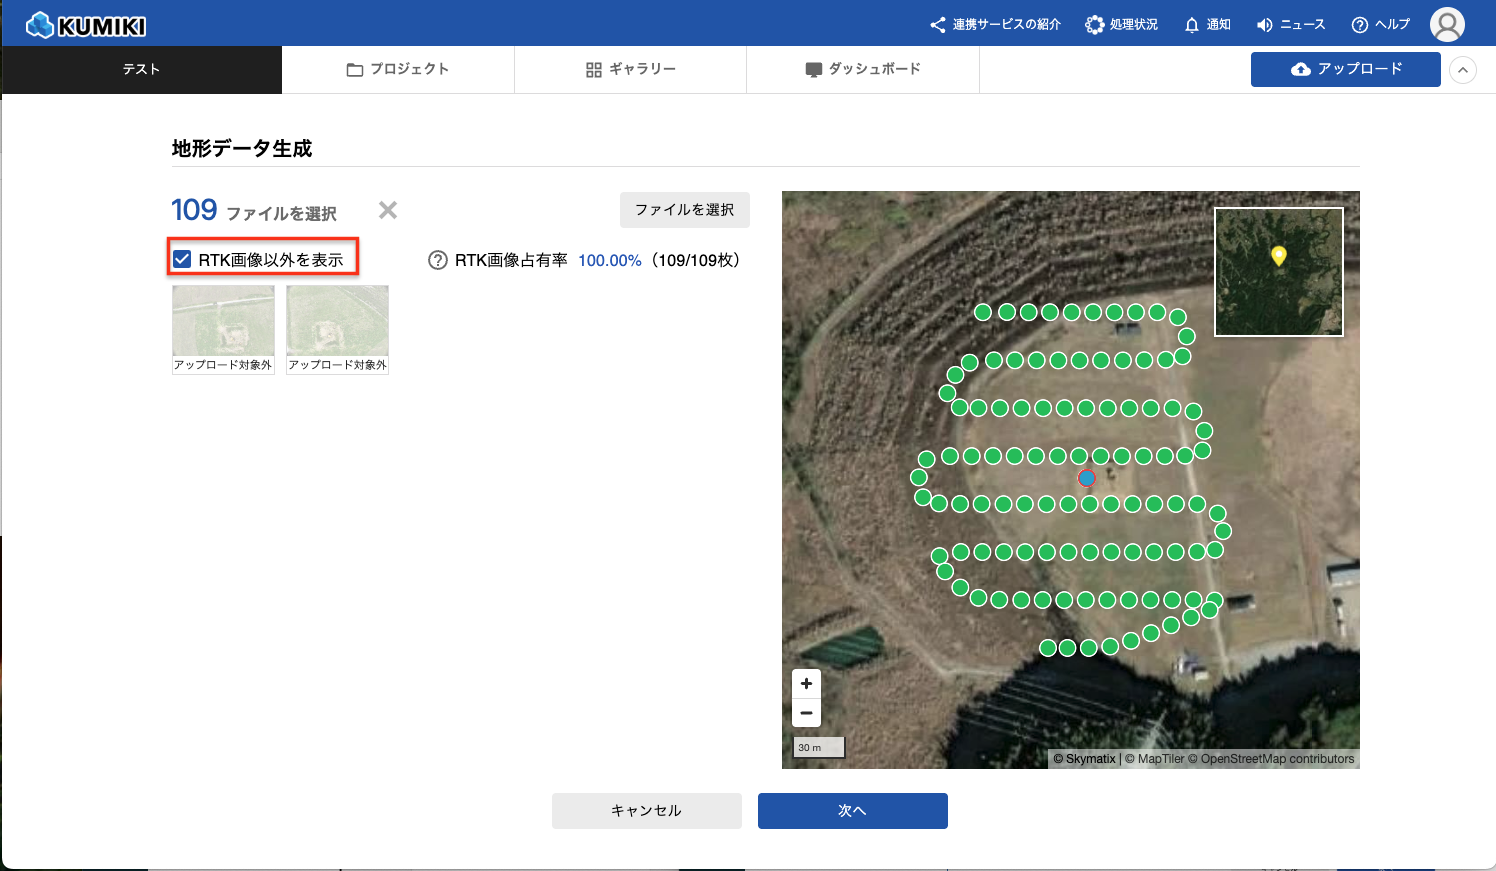Uncheck the RTK画像以外を表示 checkbox
Screen dimensions: 1496x871
182,260
